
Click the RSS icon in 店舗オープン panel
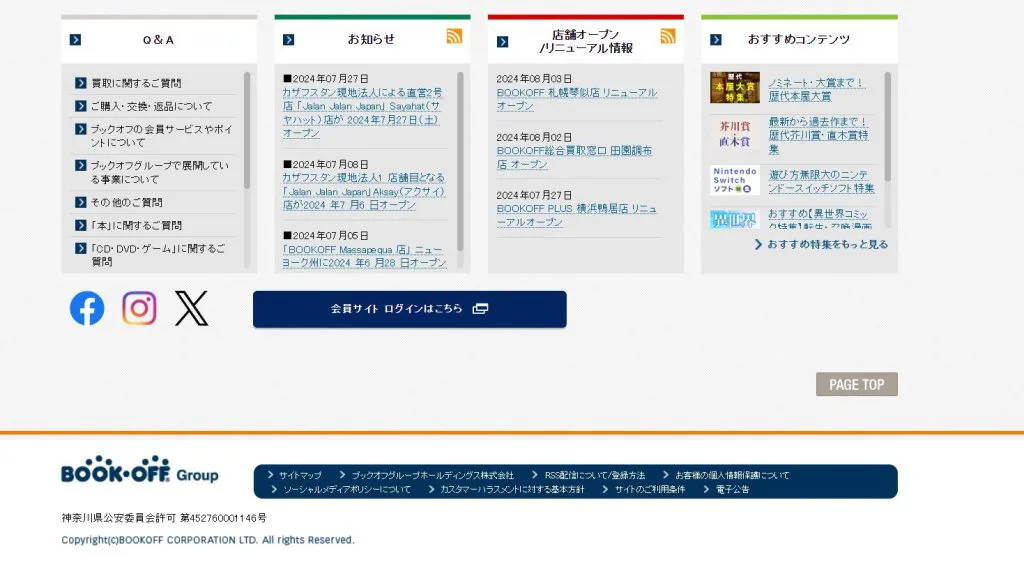[667, 37]
